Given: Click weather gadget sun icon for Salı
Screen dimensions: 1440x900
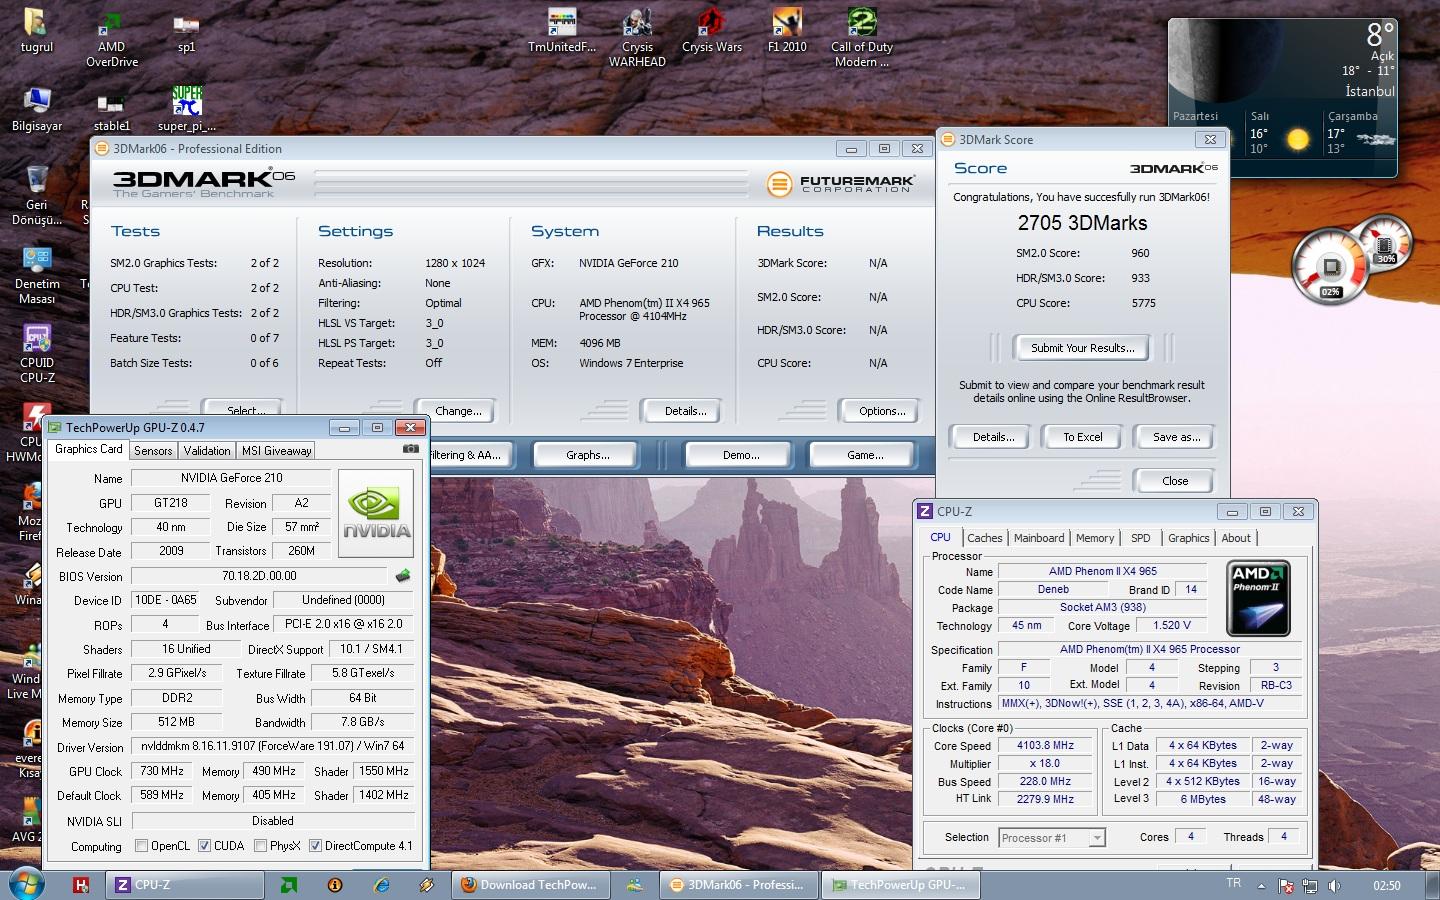Looking at the screenshot, I should tap(1298, 139).
